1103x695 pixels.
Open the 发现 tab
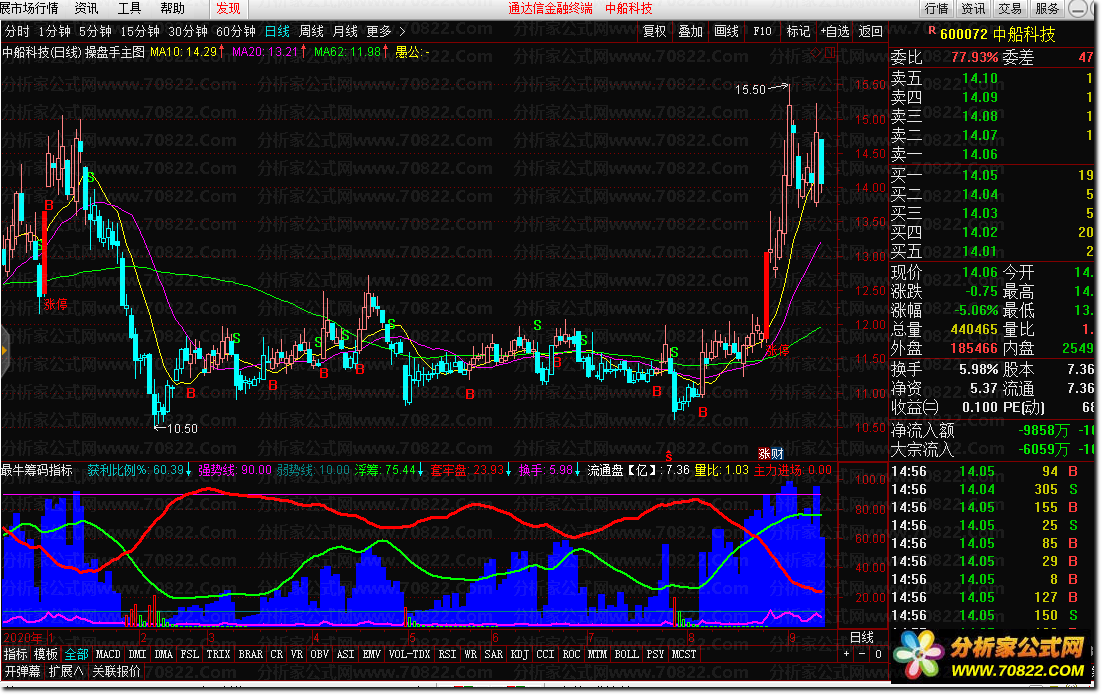[x=228, y=8]
